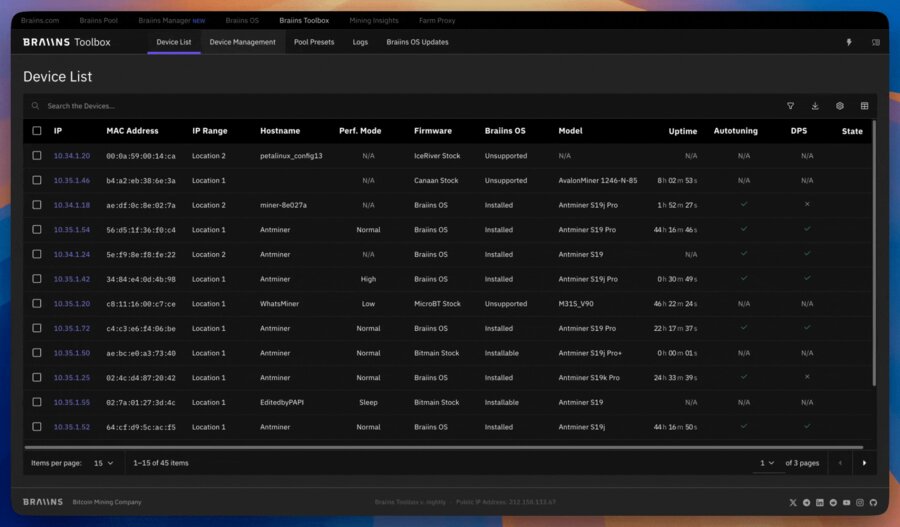This screenshot has height=527, width=900.
Task: Open device link 10.35.1.46
Action: [x=72, y=180]
